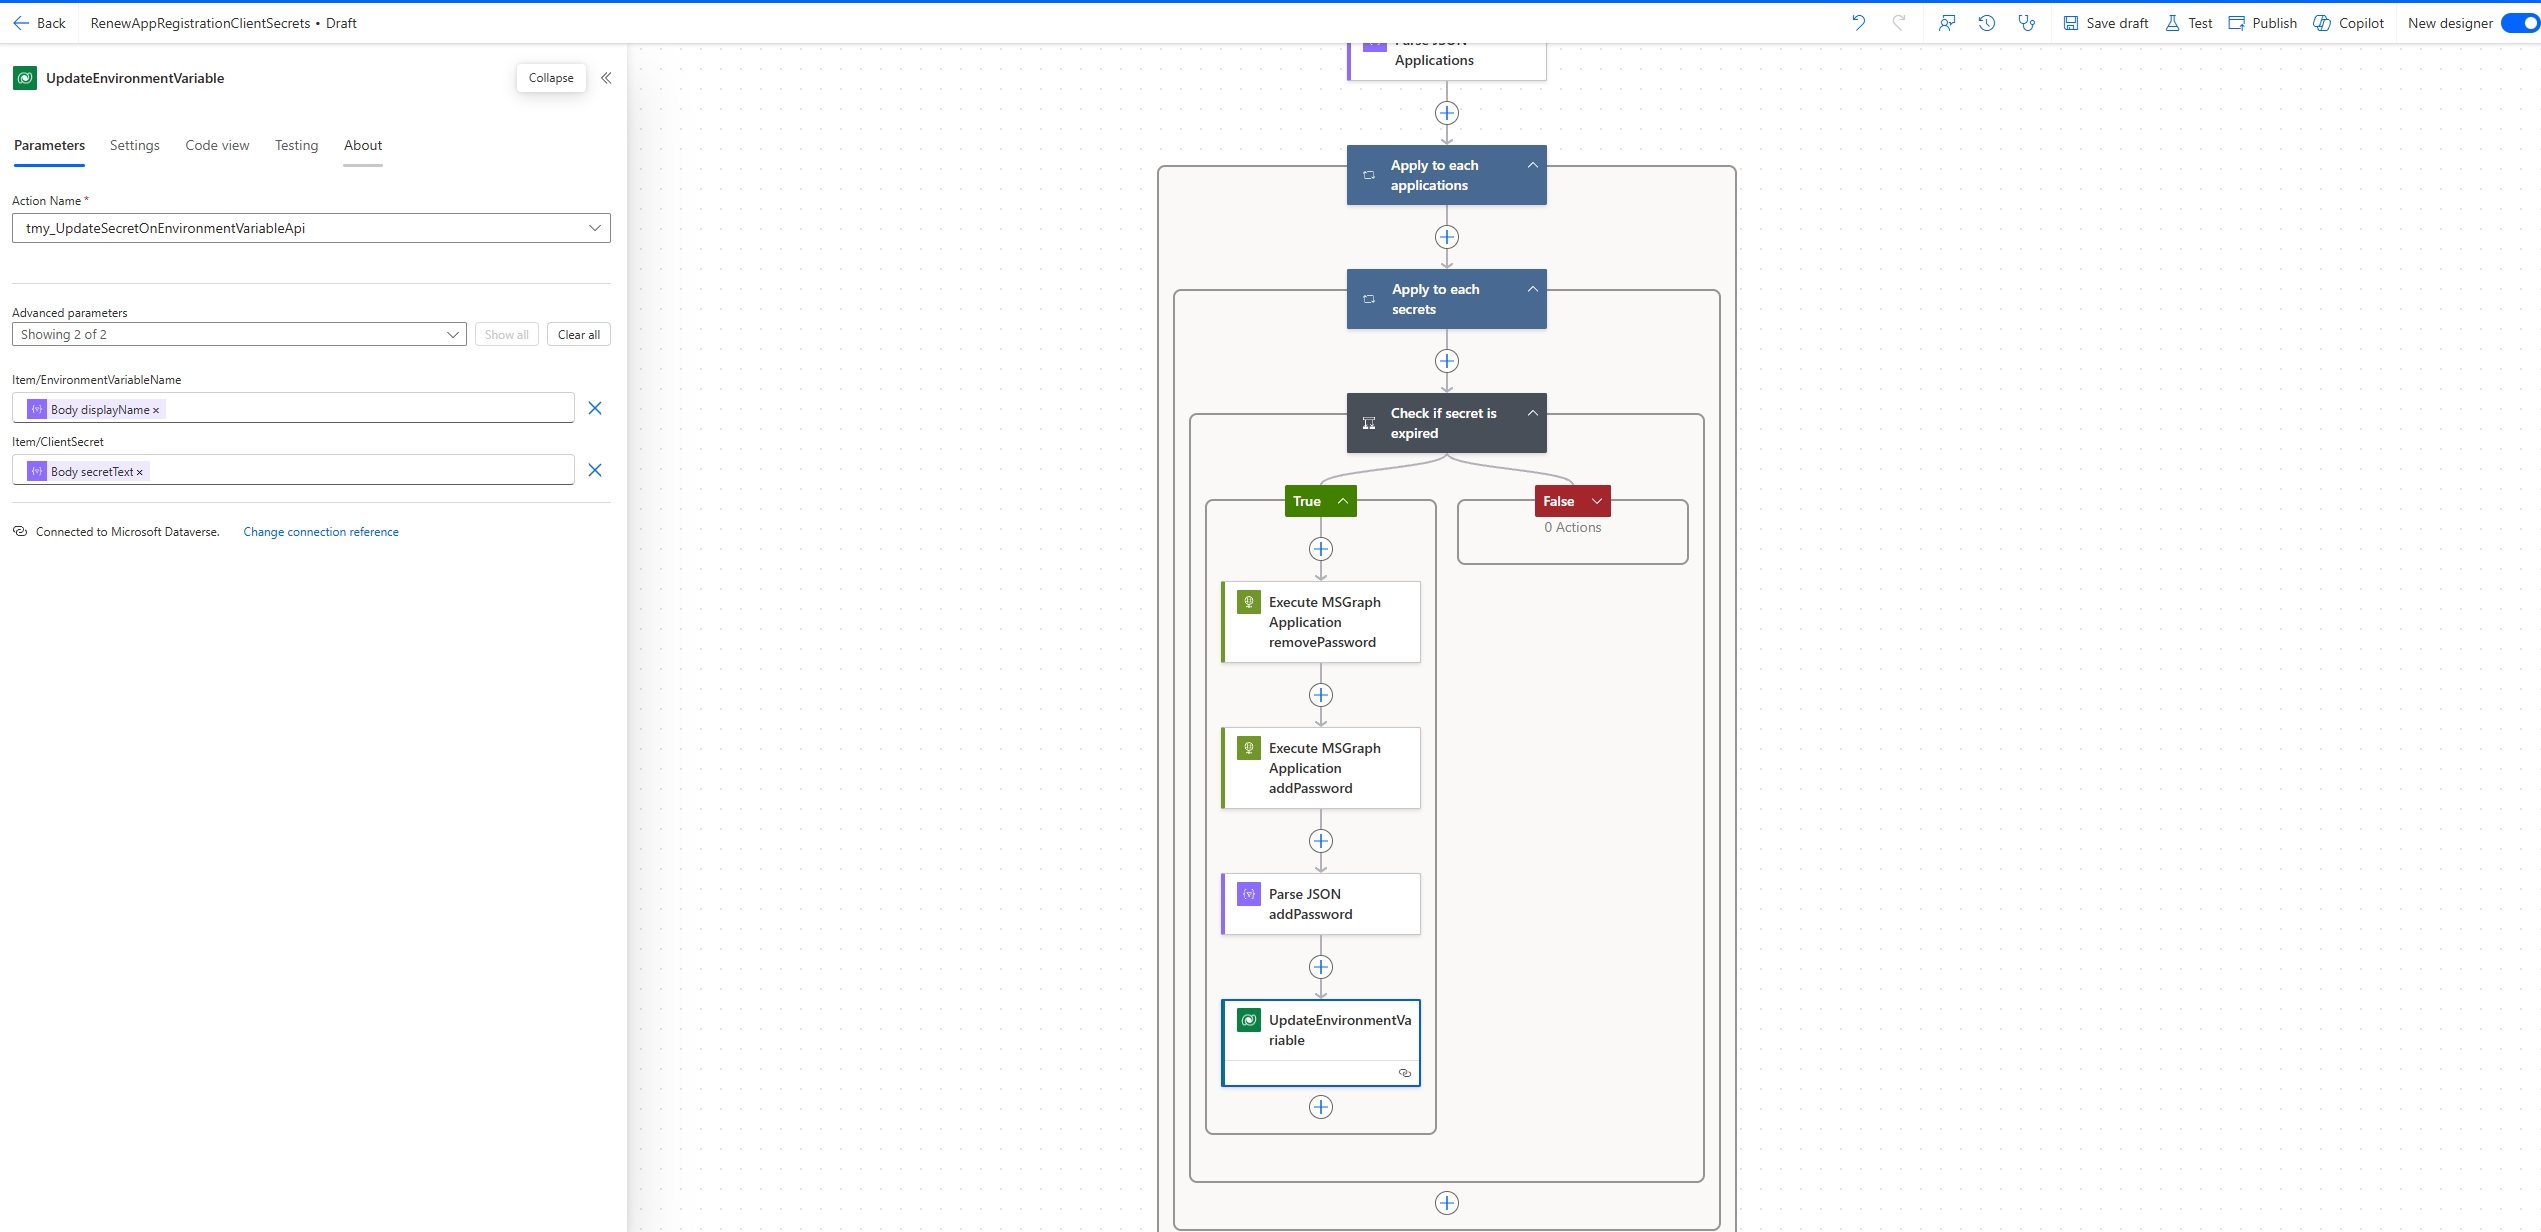Collapse the Apply to each secrets loop
The width and height of the screenshot is (2541, 1232).
(1532, 289)
